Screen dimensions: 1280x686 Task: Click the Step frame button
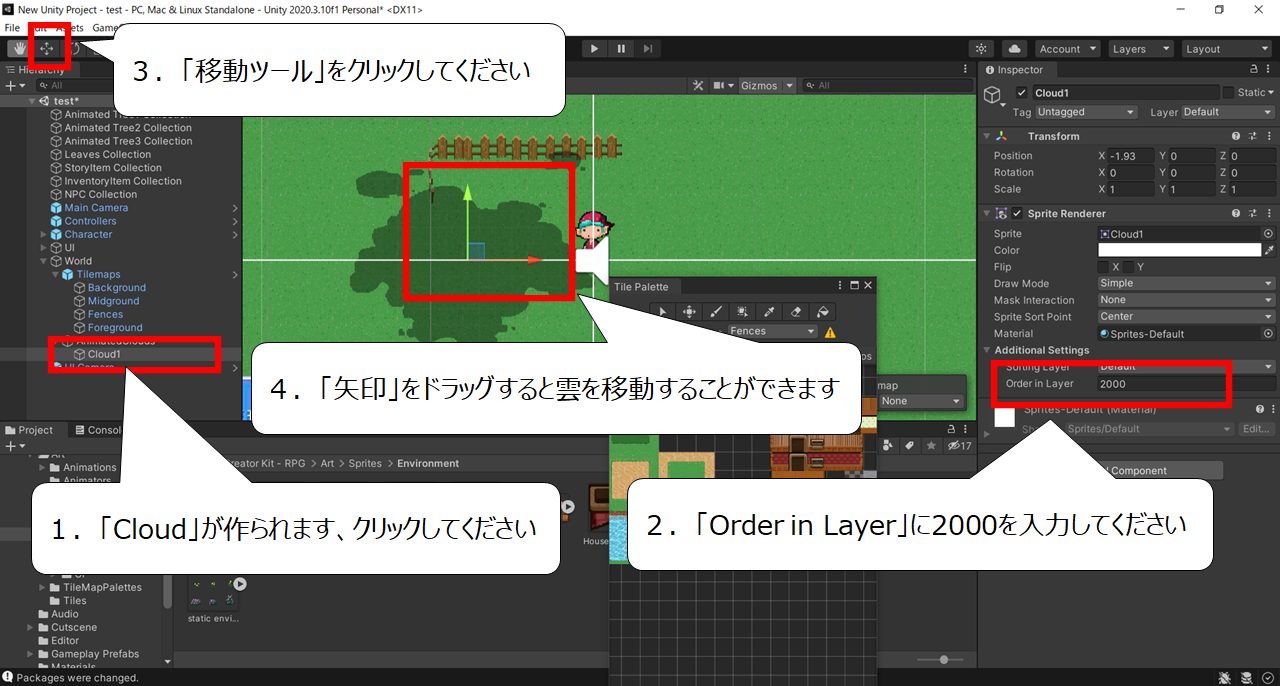(648, 48)
